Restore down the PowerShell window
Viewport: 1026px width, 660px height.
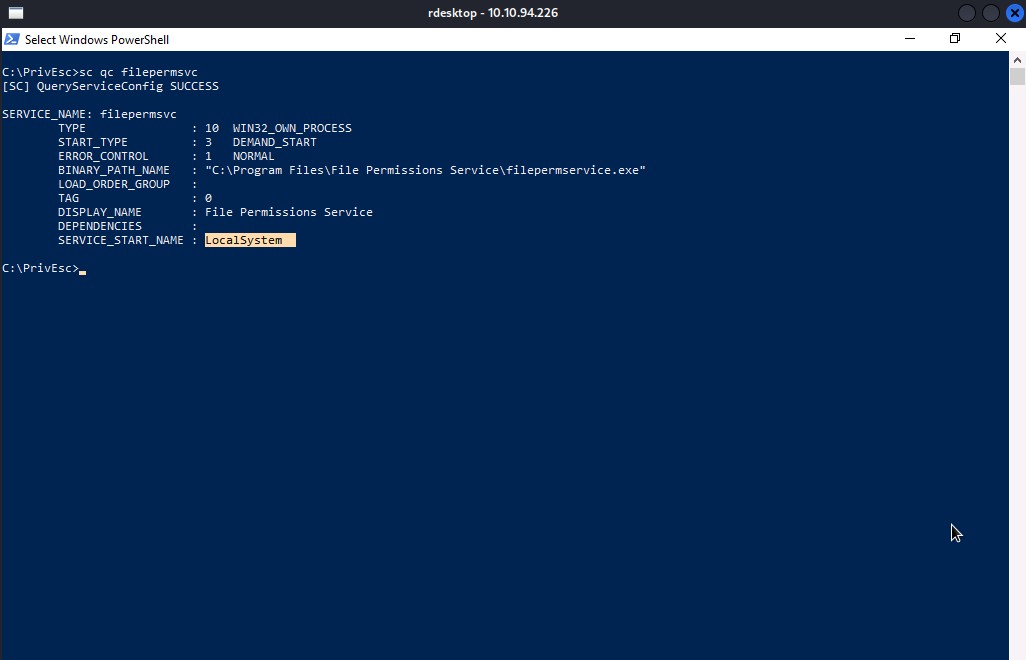(x=955, y=39)
